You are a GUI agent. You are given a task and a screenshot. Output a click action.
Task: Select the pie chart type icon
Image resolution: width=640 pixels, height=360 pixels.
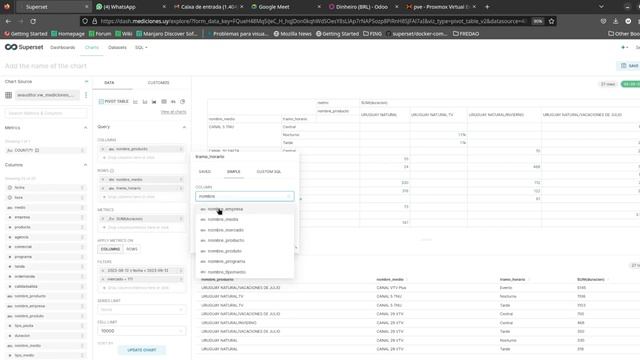182,102
